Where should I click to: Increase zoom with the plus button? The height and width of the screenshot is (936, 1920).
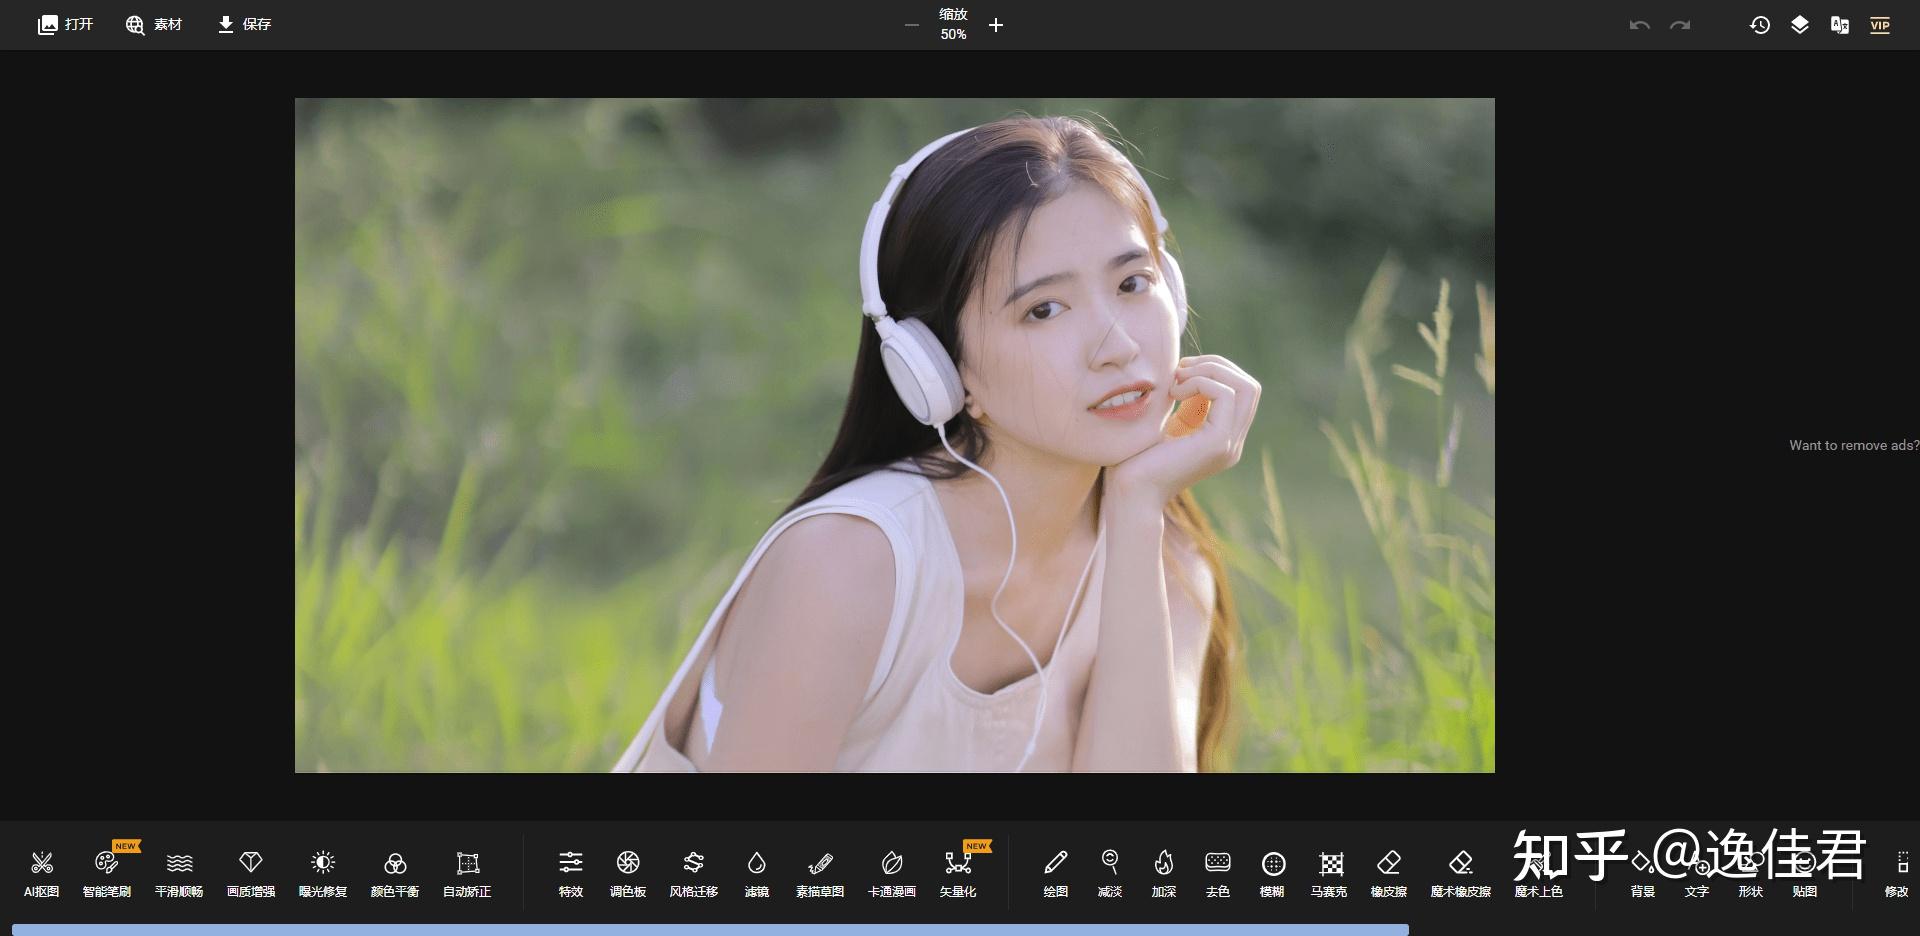pyautogui.click(x=996, y=25)
